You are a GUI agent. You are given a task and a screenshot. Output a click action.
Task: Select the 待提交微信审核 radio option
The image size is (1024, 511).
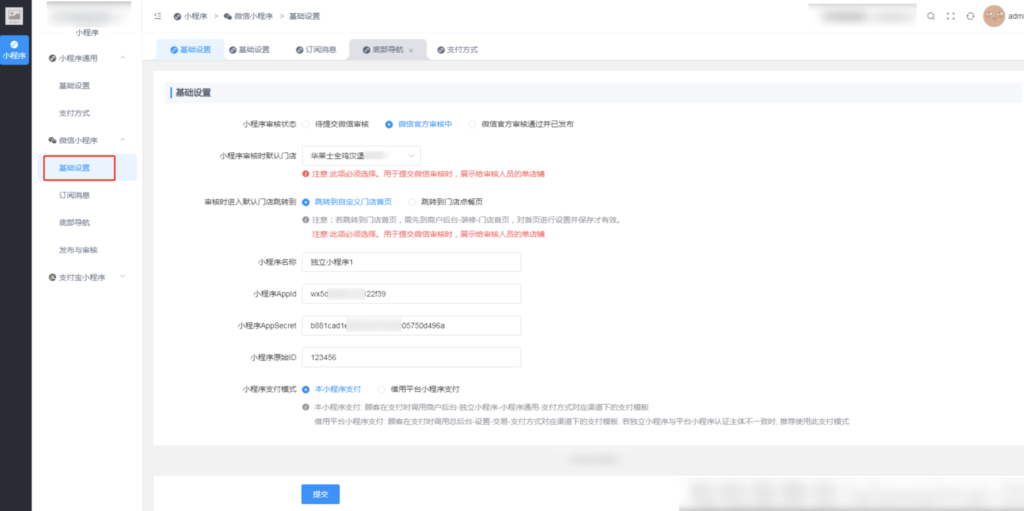coord(306,124)
